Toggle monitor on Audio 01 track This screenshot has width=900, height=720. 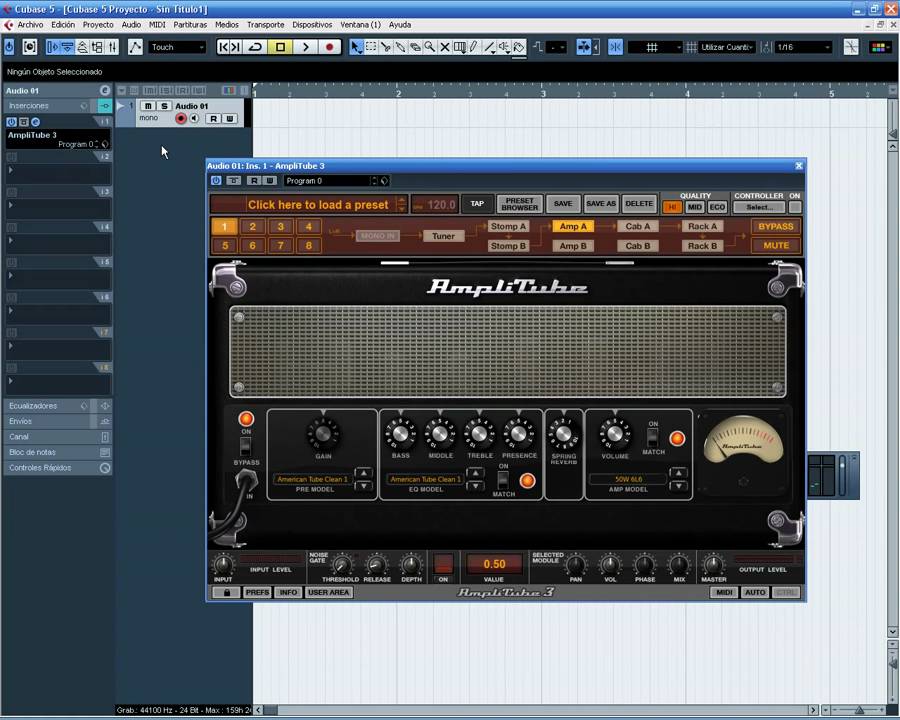[195, 118]
